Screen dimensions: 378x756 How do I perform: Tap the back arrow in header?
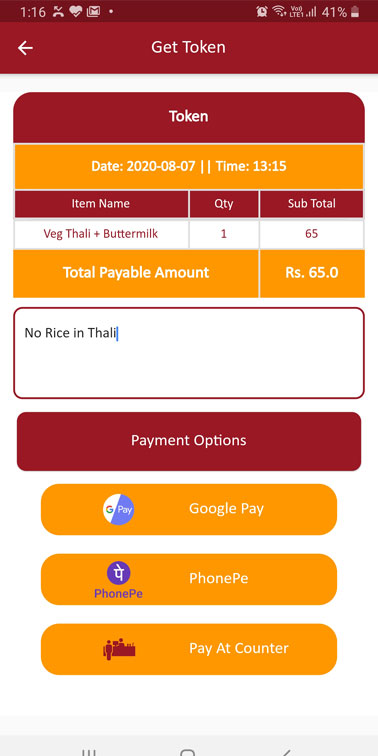(25, 48)
